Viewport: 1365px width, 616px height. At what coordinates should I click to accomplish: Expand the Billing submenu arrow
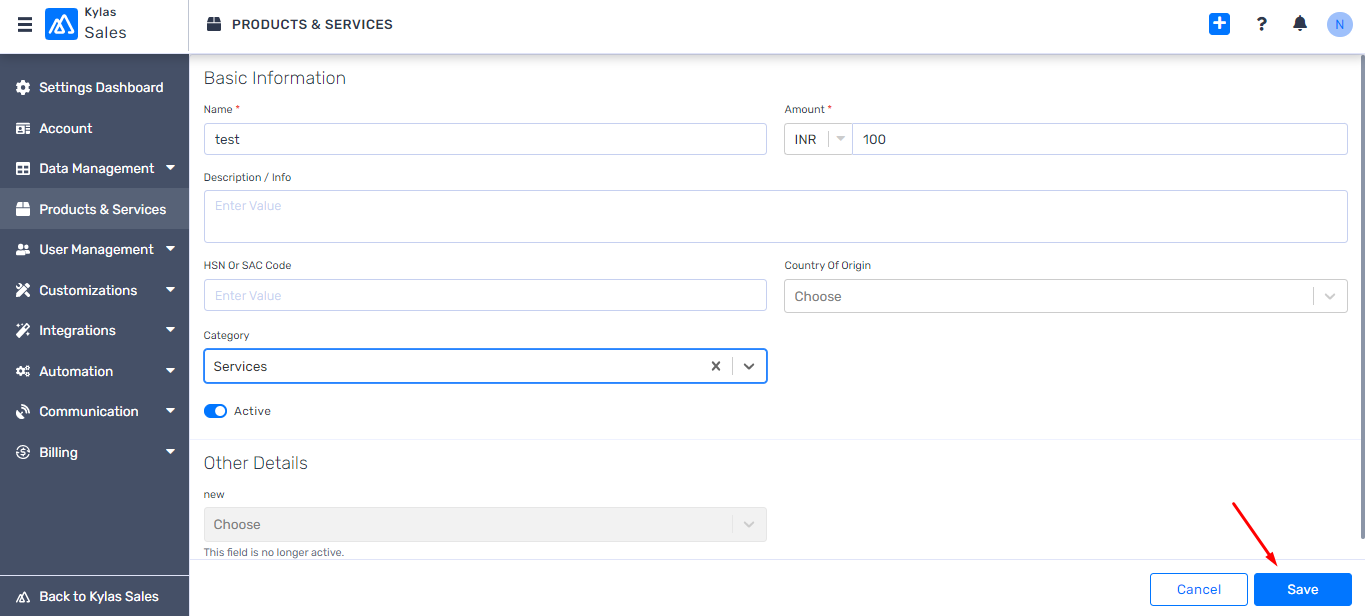pos(170,452)
